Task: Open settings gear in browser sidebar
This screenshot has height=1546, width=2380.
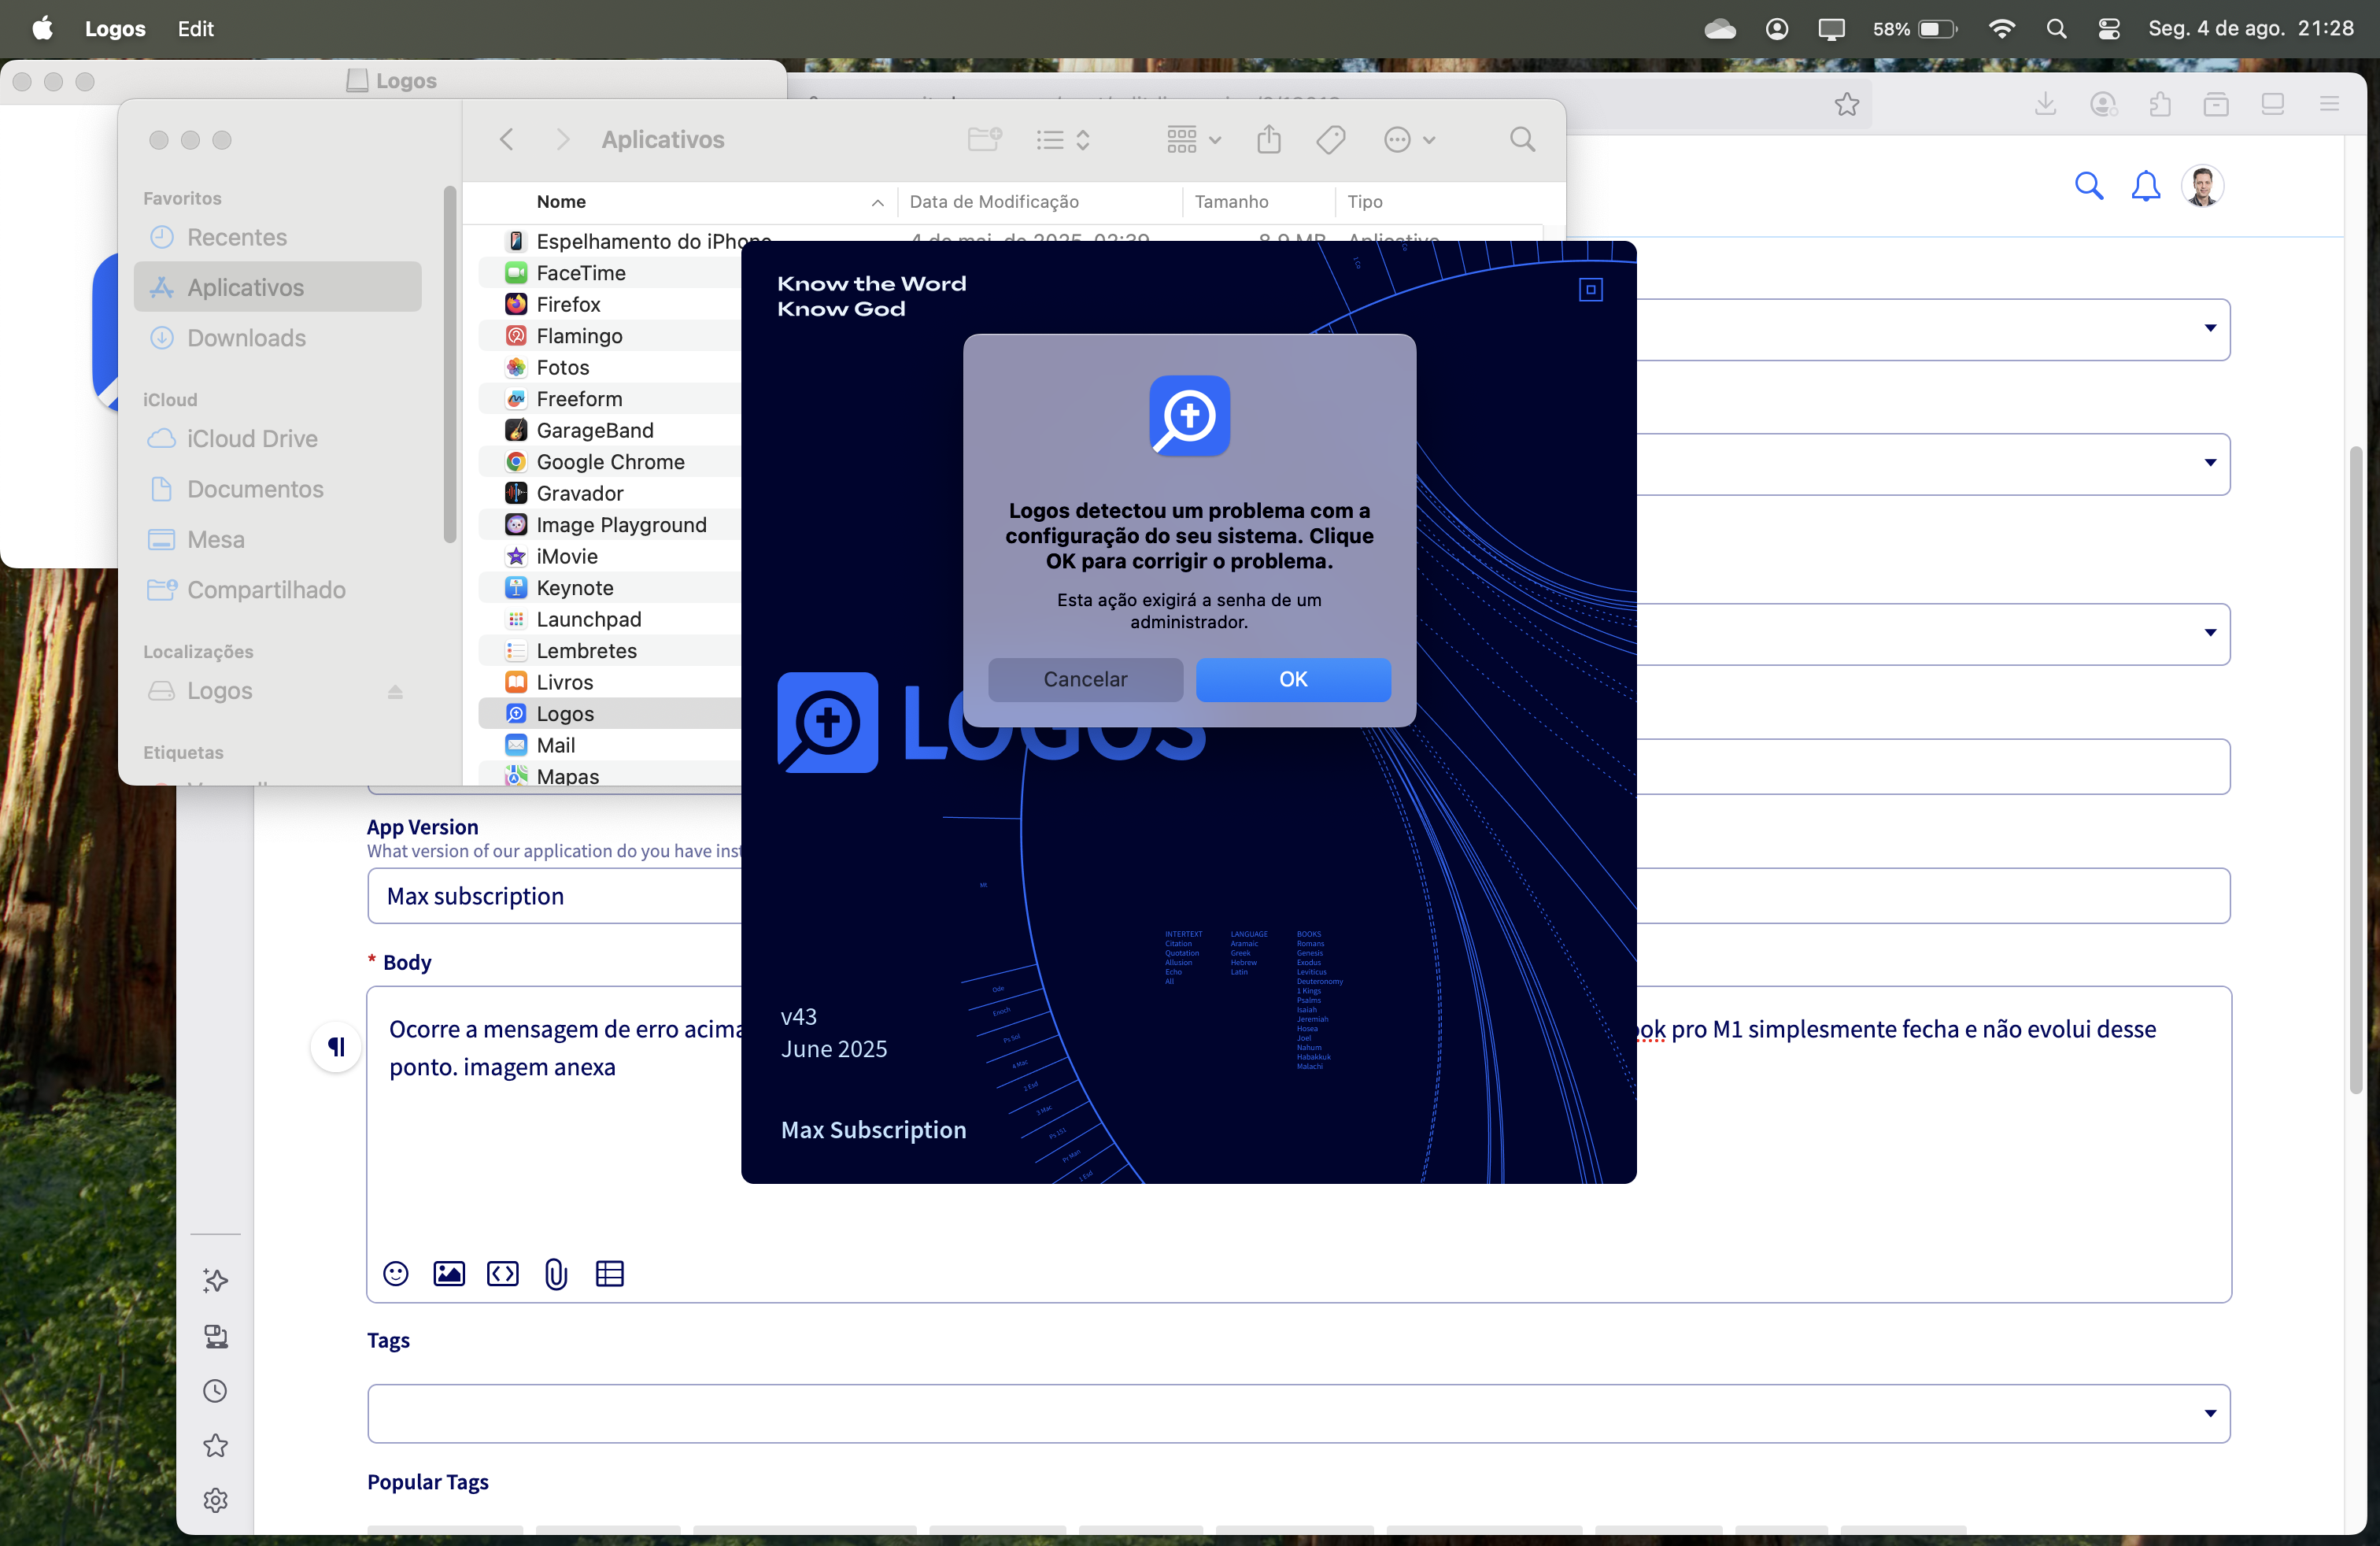Action: pos(215,1499)
